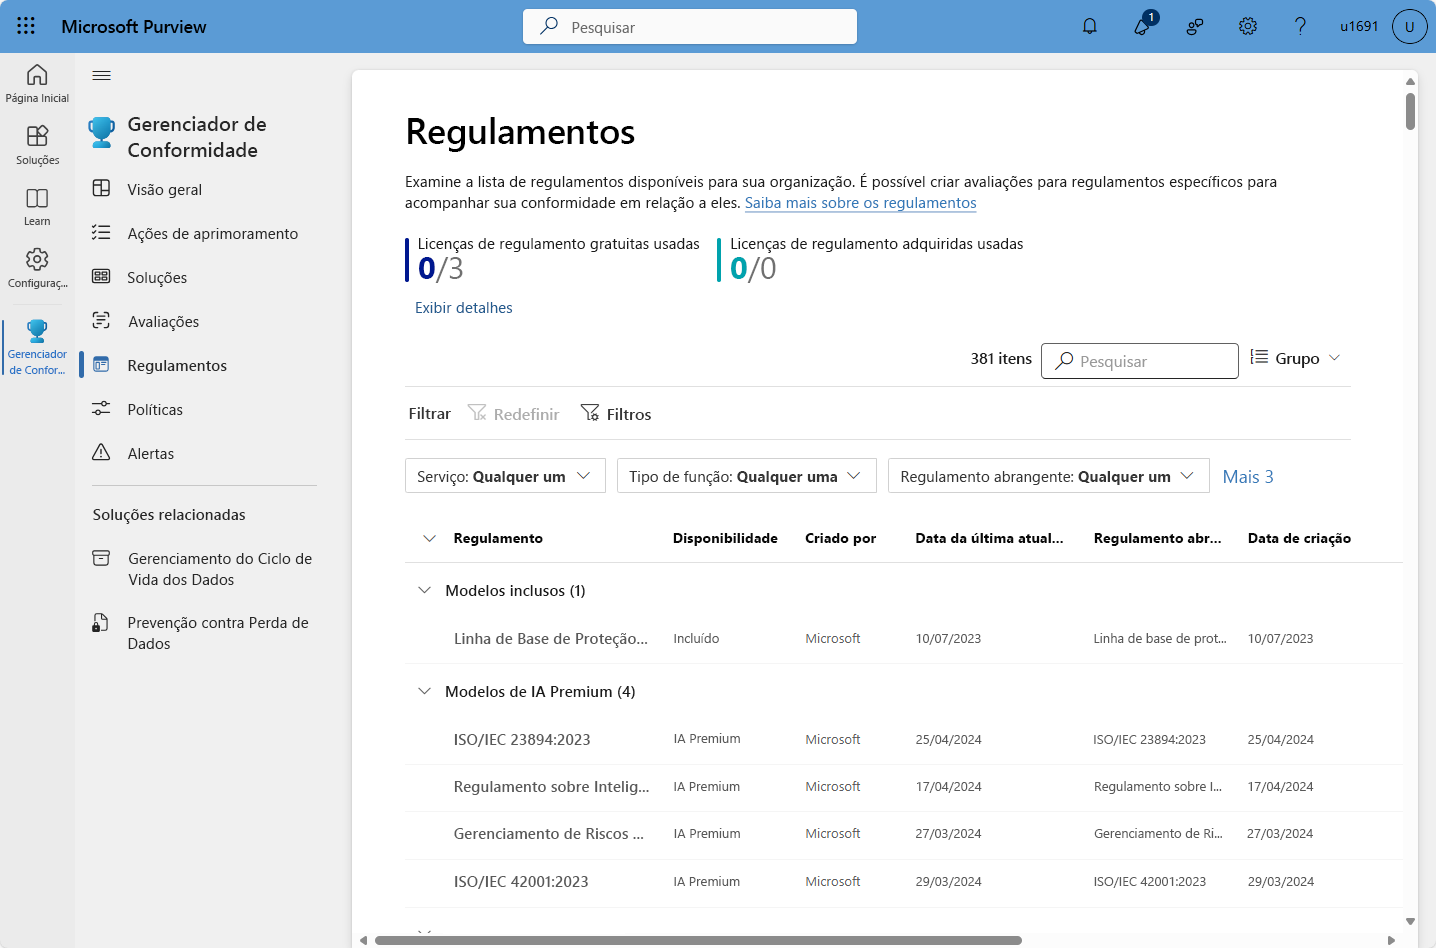The height and width of the screenshot is (948, 1436).
Task: Open Políticas in the side menu
Action: click(x=155, y=410)
